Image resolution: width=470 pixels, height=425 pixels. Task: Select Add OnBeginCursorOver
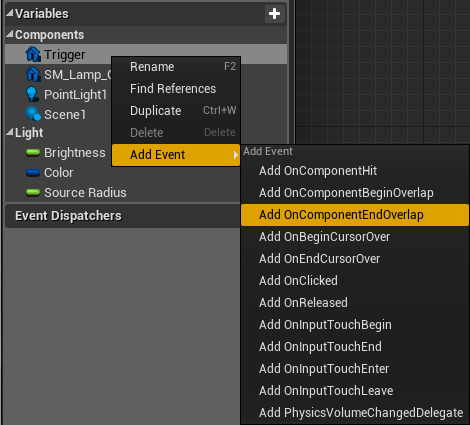tap(355, 237)
